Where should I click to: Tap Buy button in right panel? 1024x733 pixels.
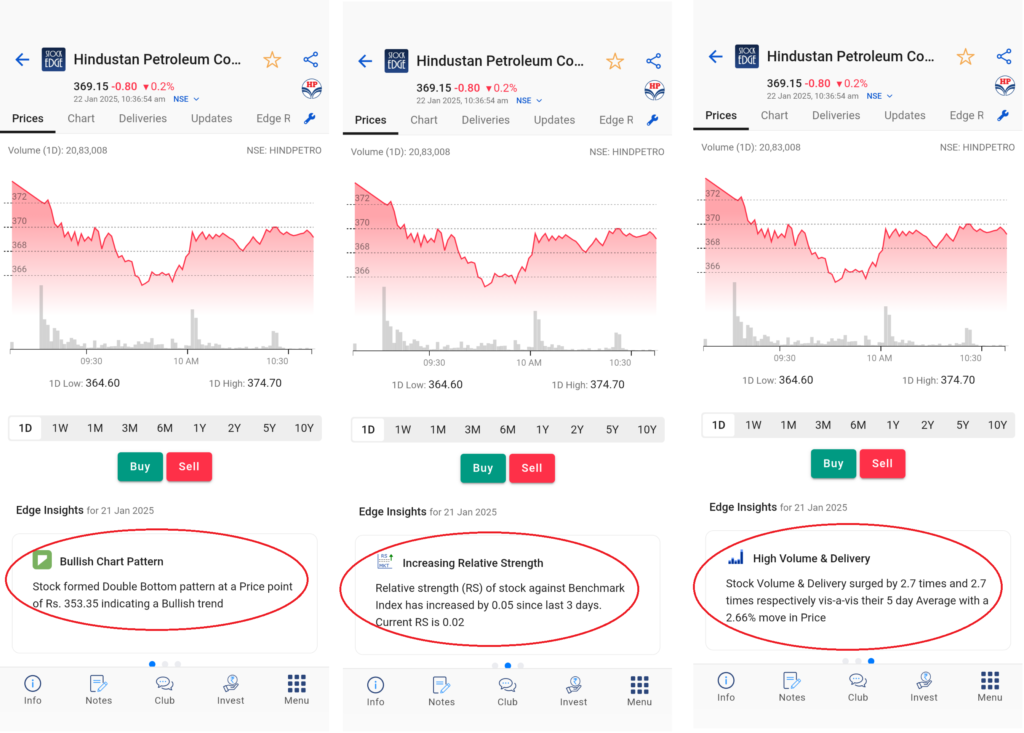point(833,463)
